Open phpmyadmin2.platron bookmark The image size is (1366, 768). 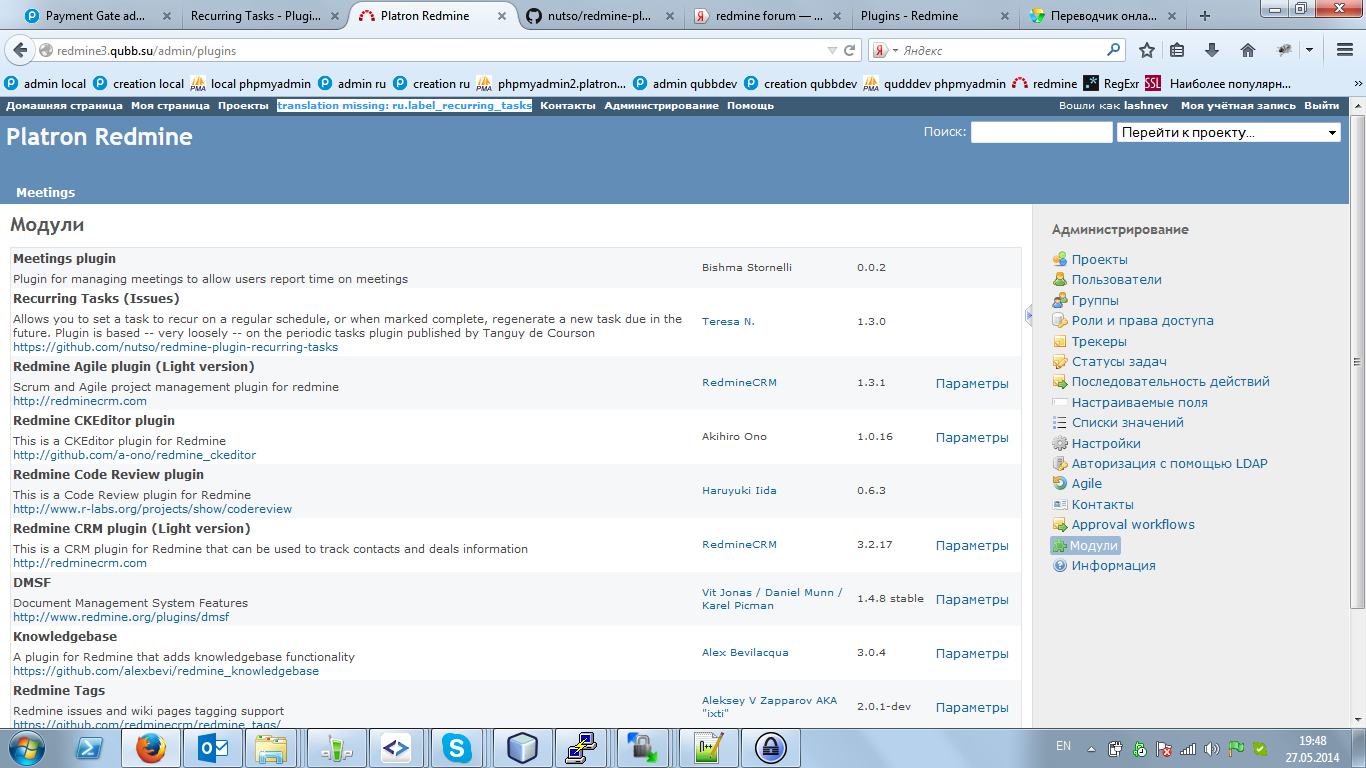pos(553,84)
